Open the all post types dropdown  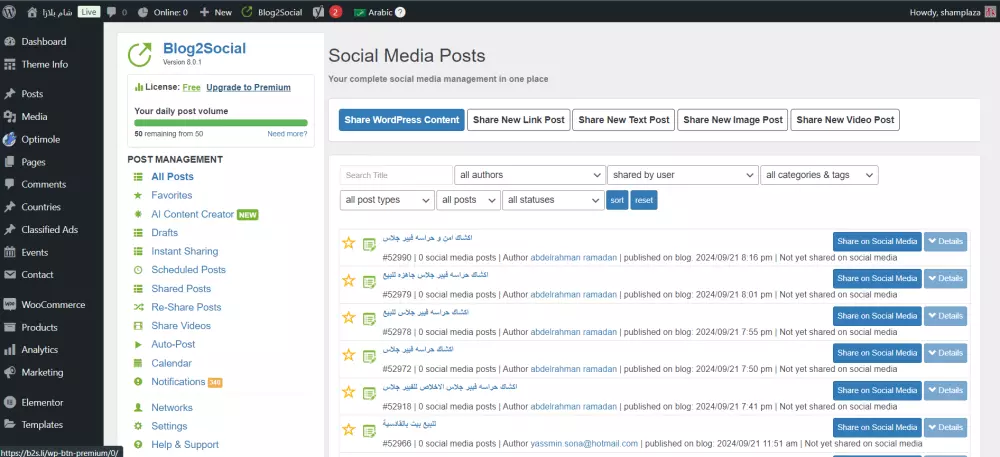[387, 199]
